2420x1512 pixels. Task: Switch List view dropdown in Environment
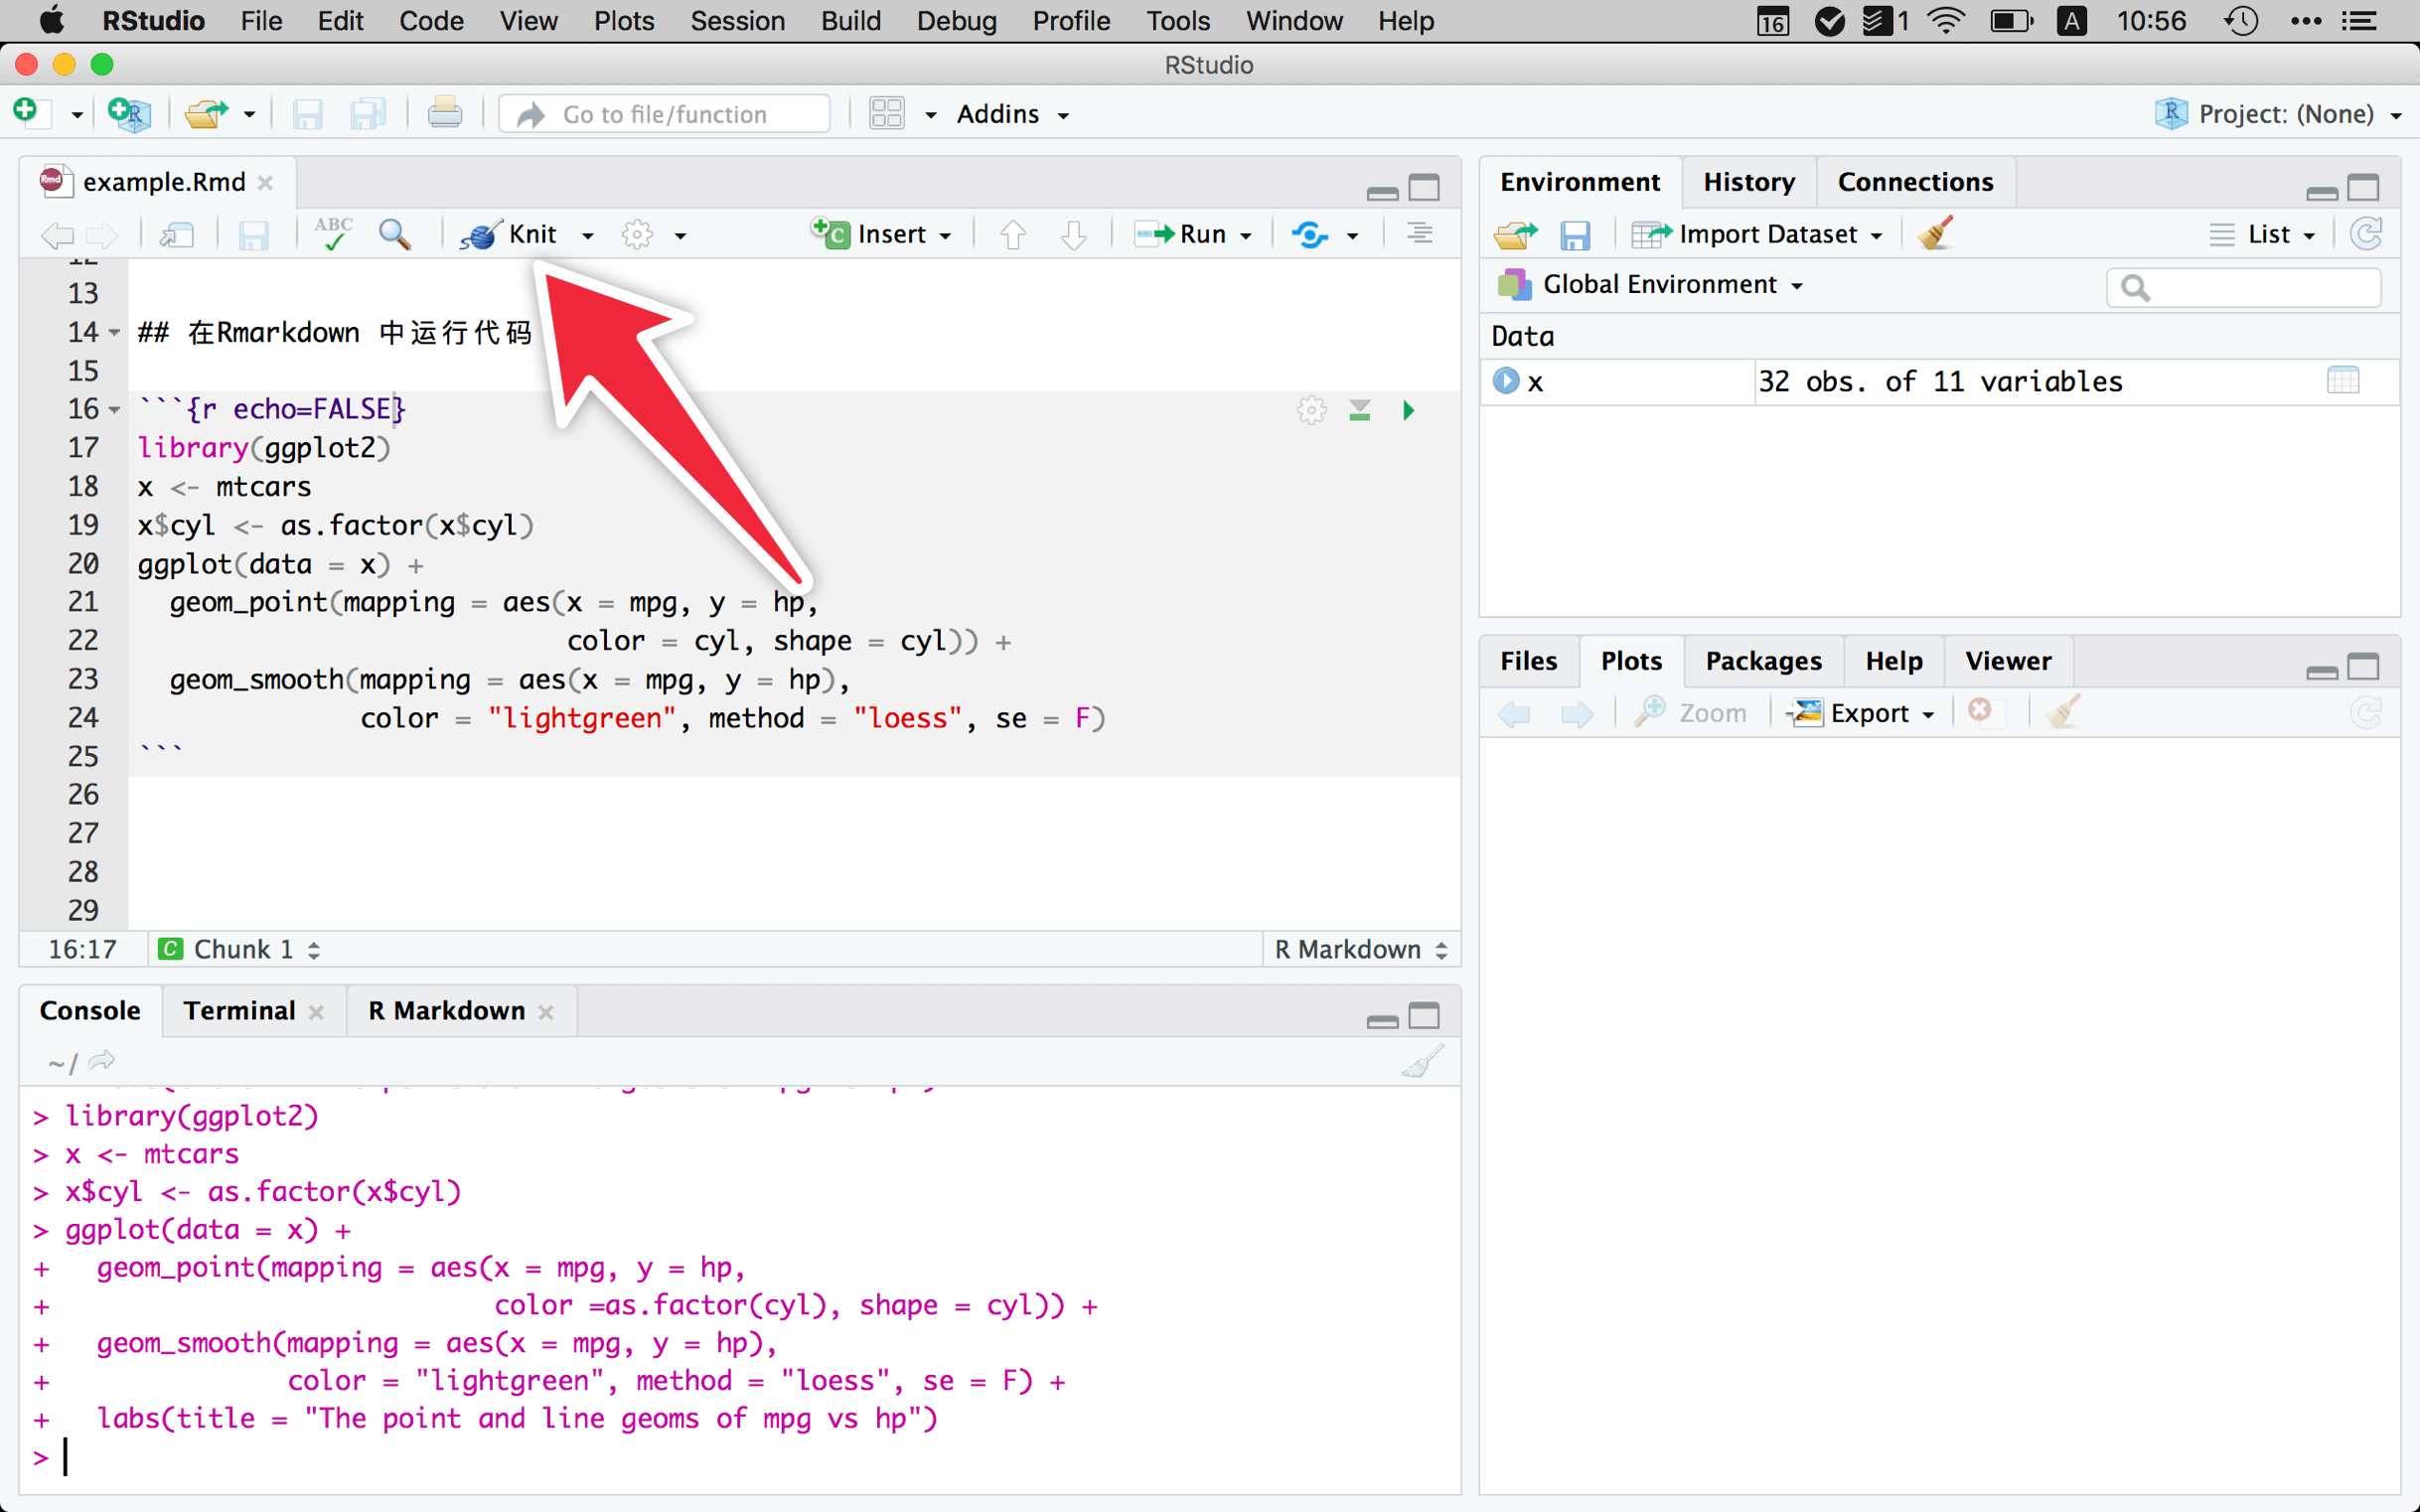coord(2263,235)
